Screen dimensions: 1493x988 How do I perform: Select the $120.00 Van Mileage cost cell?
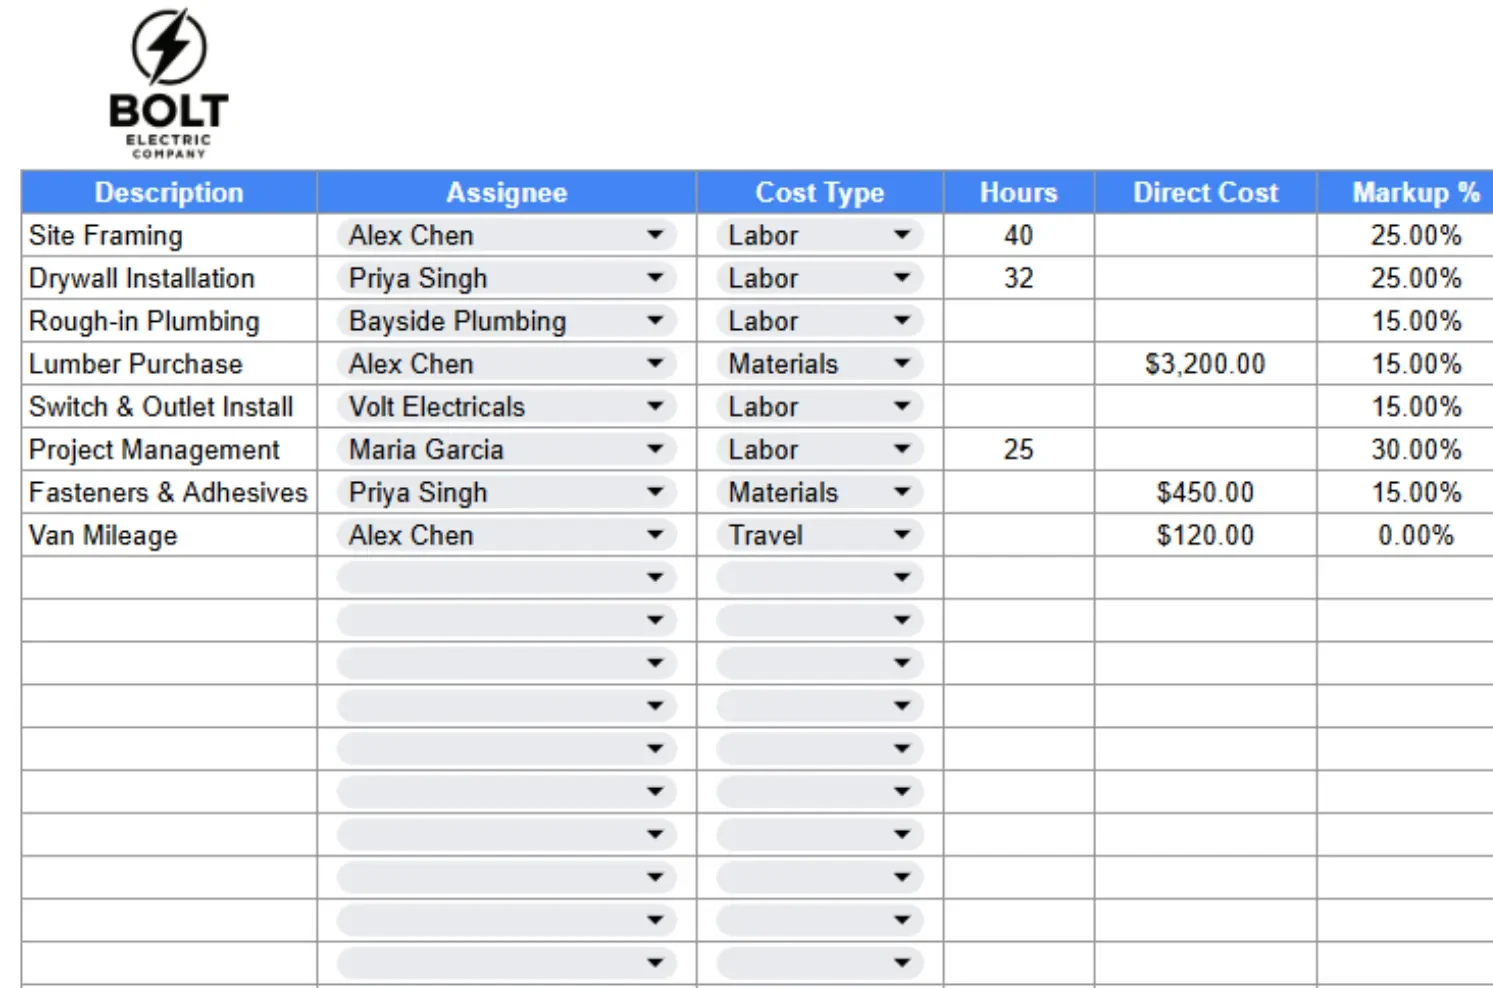pos(1205,535)
